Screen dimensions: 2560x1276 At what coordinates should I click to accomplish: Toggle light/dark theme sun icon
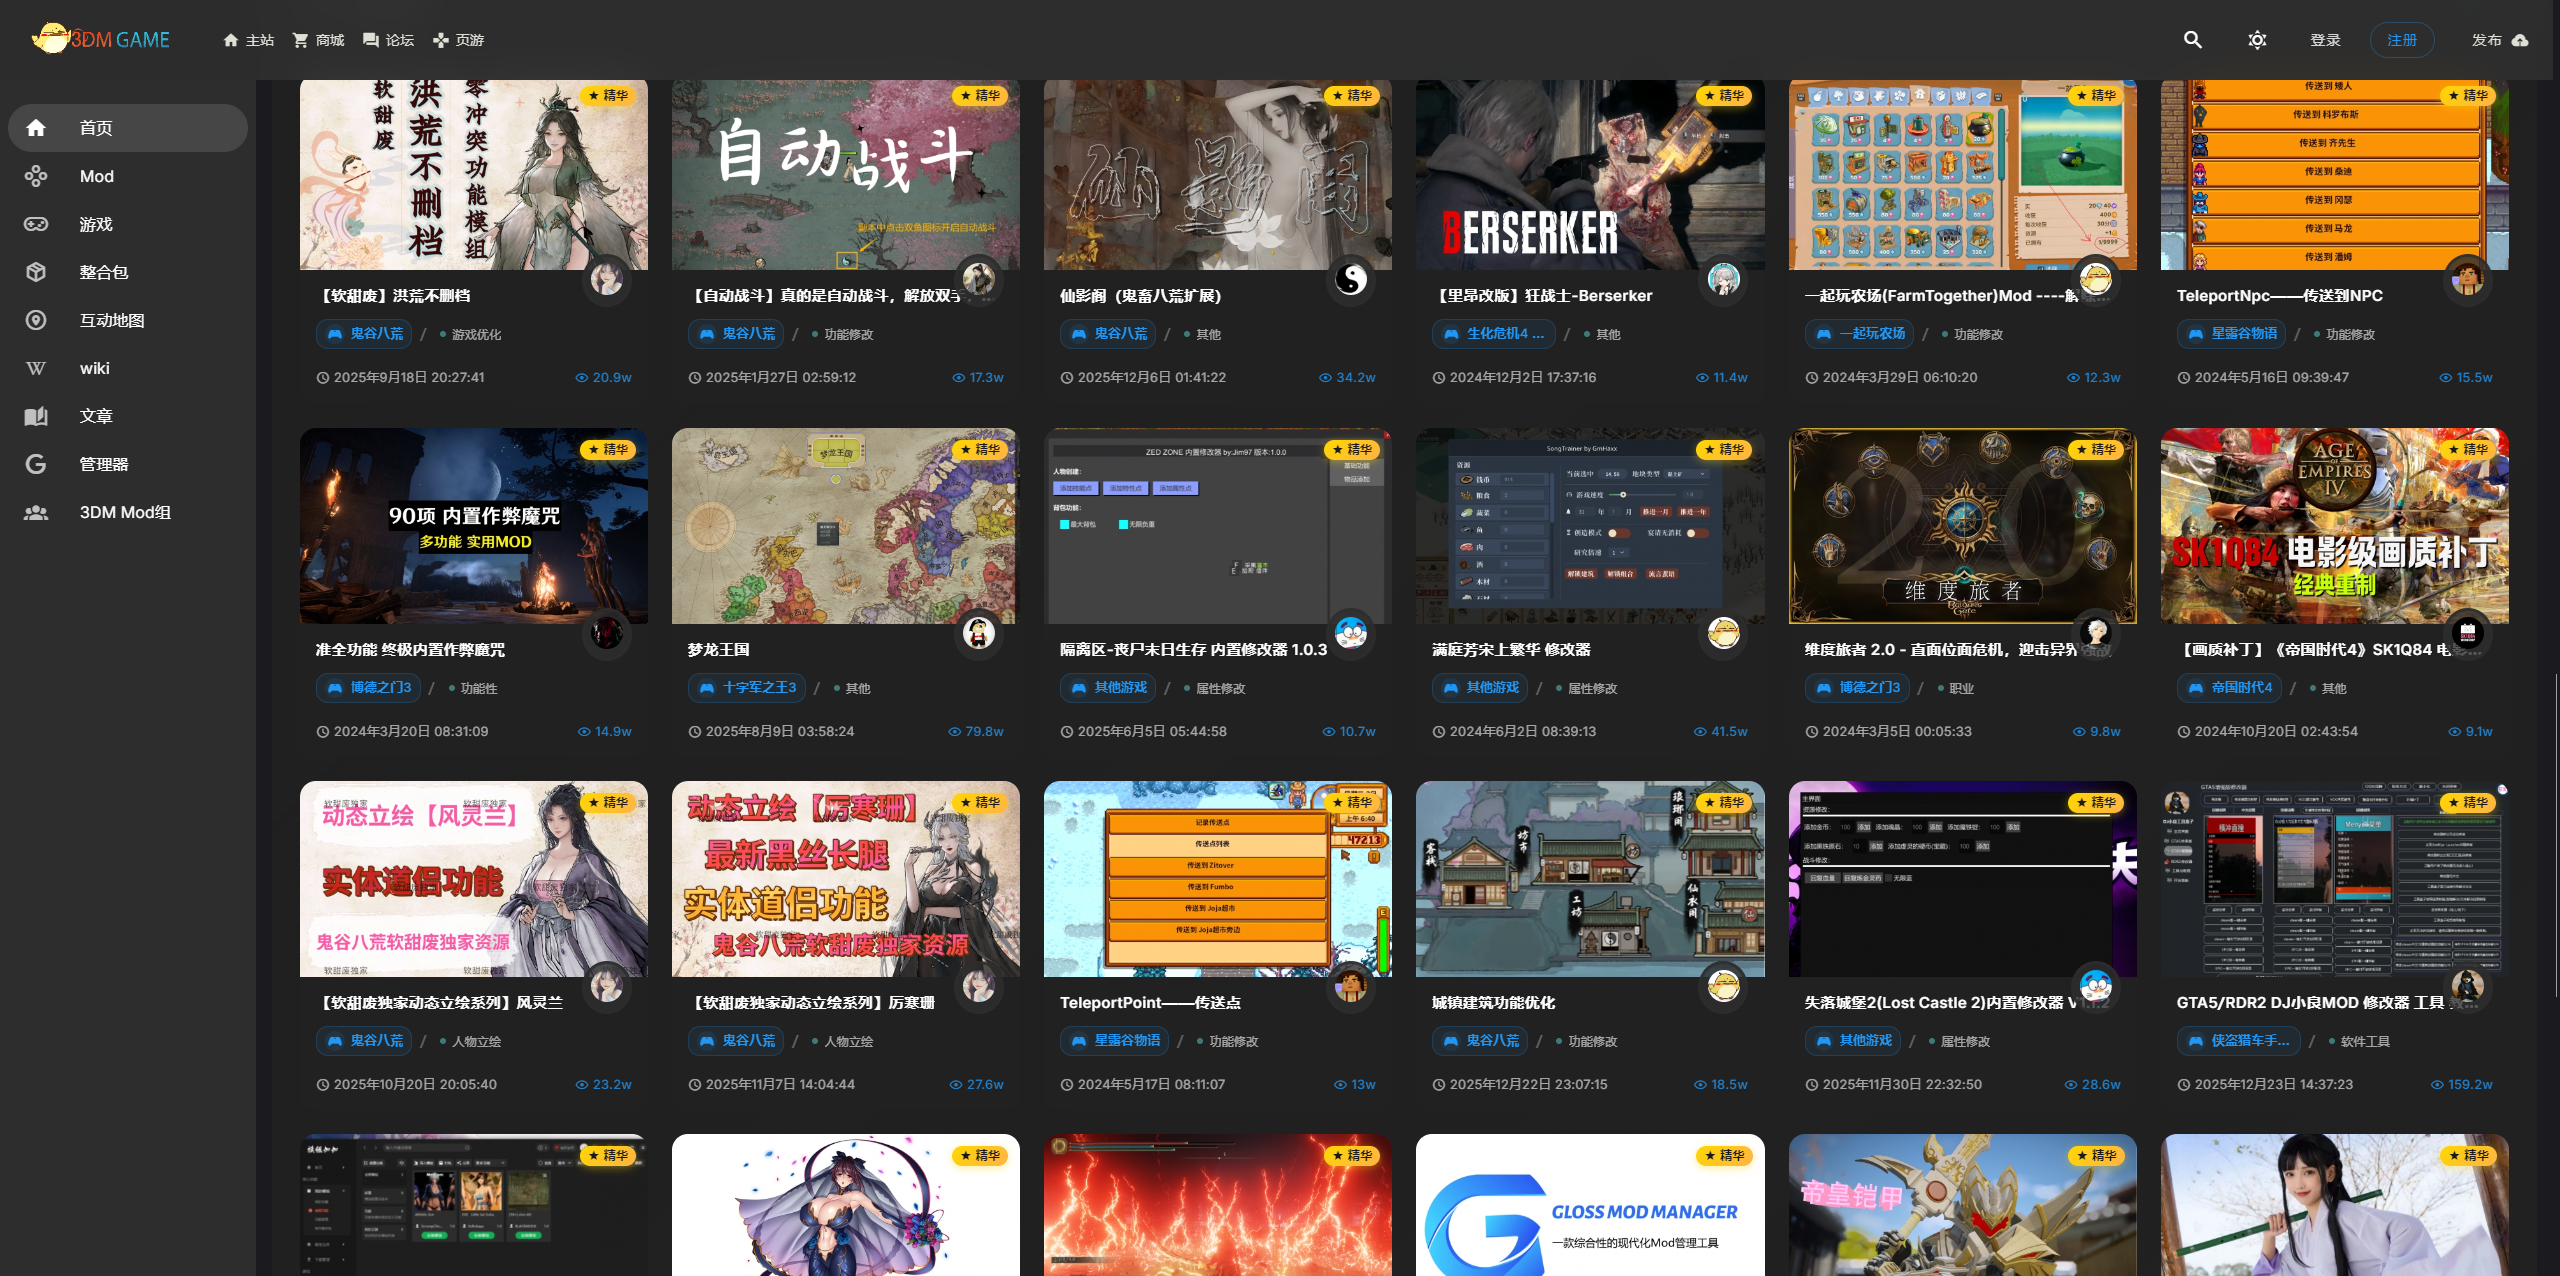pyautogui.click(x=2257, y=40)
